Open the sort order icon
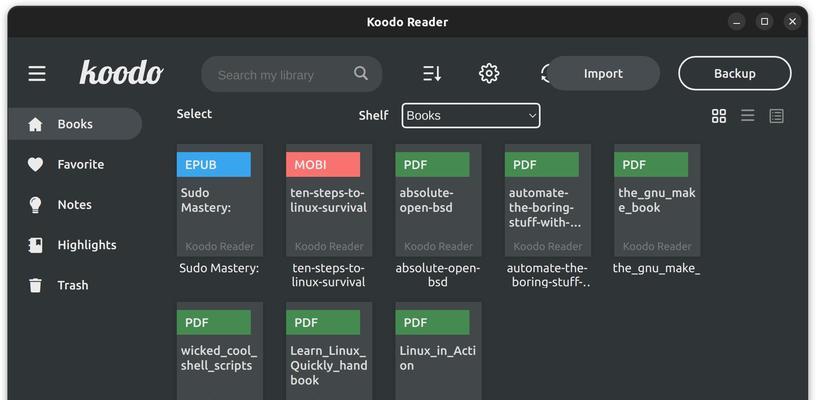This screenshot has height=400, width=816. [x=432, y=73]
